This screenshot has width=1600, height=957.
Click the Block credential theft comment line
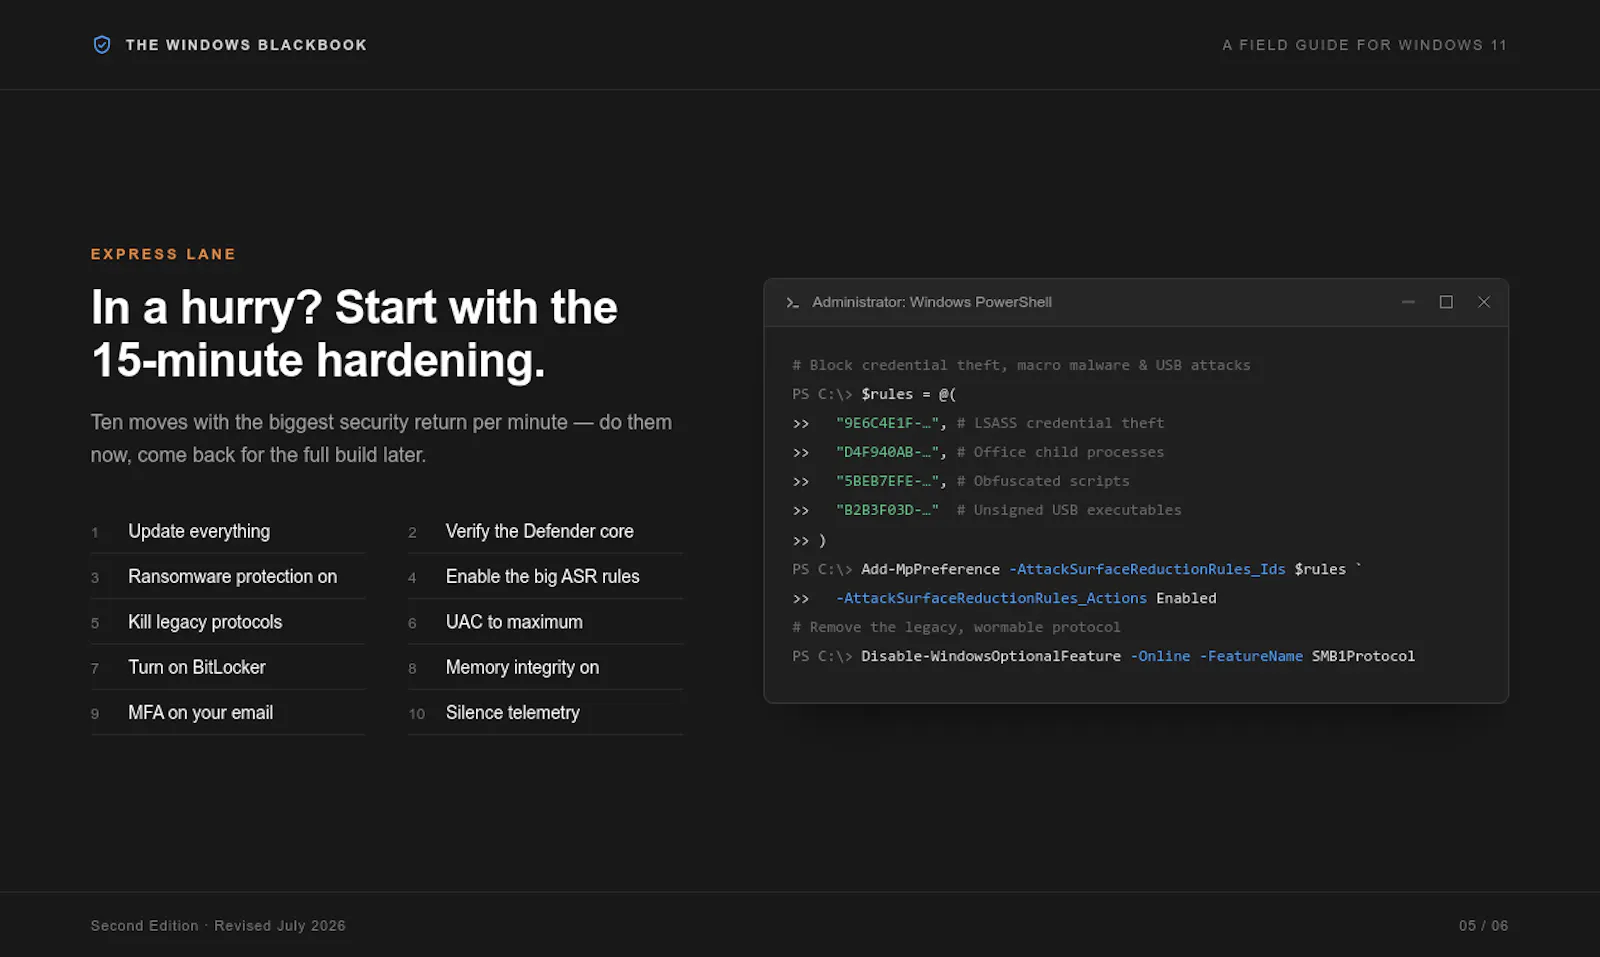point(1021,365)
